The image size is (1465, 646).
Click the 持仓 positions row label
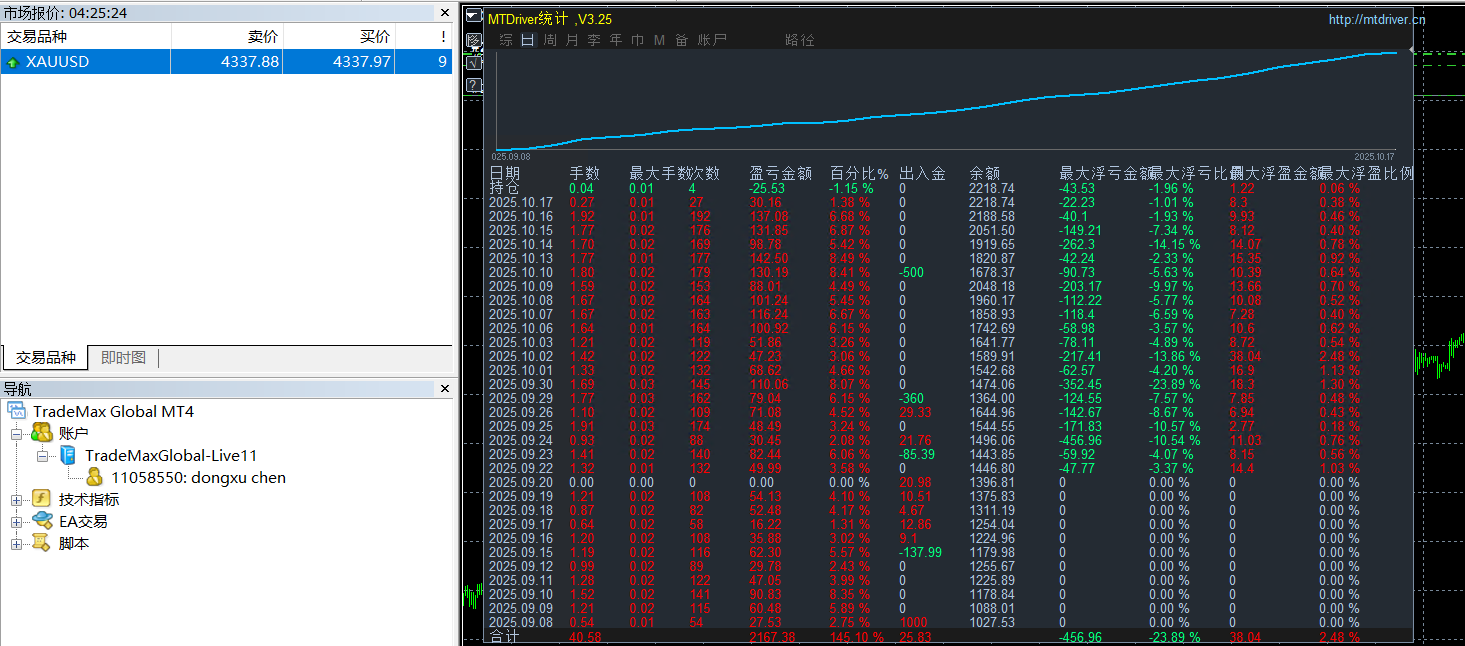504,188
